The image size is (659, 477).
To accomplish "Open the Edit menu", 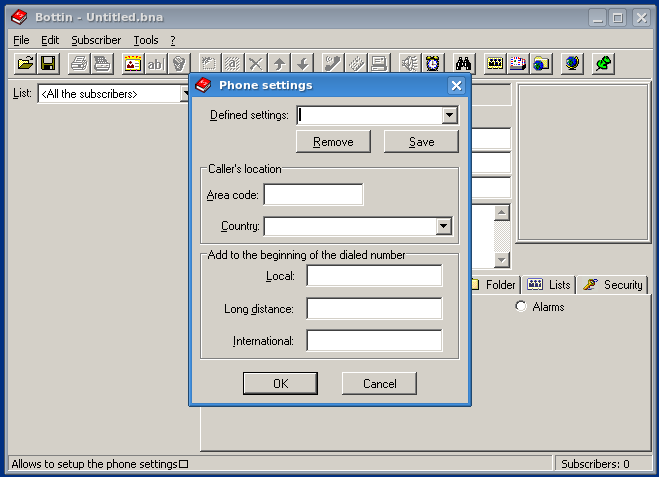I will coord(50,40).
